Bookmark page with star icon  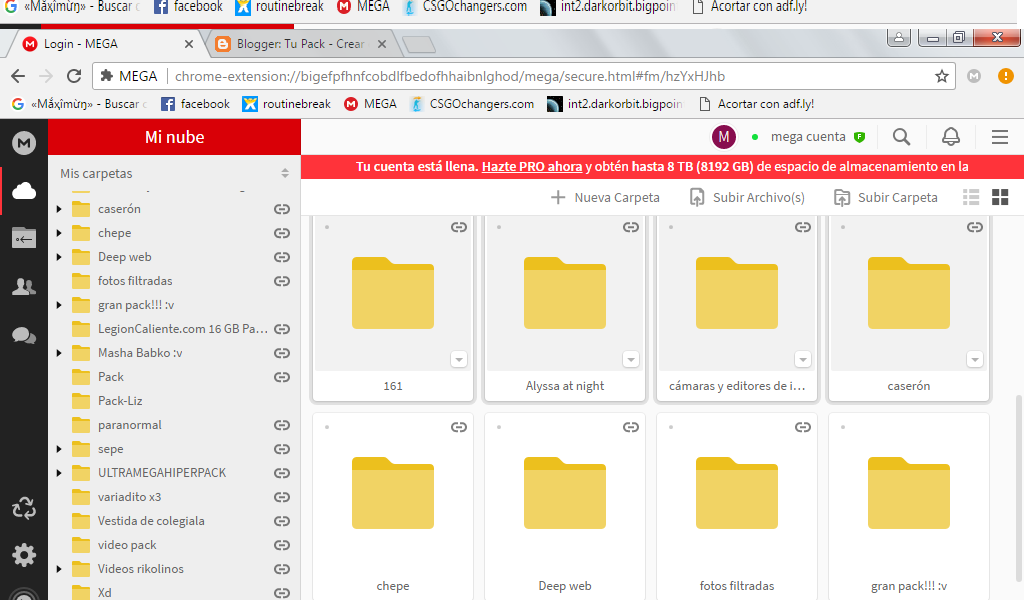click(x=941, y=76)
